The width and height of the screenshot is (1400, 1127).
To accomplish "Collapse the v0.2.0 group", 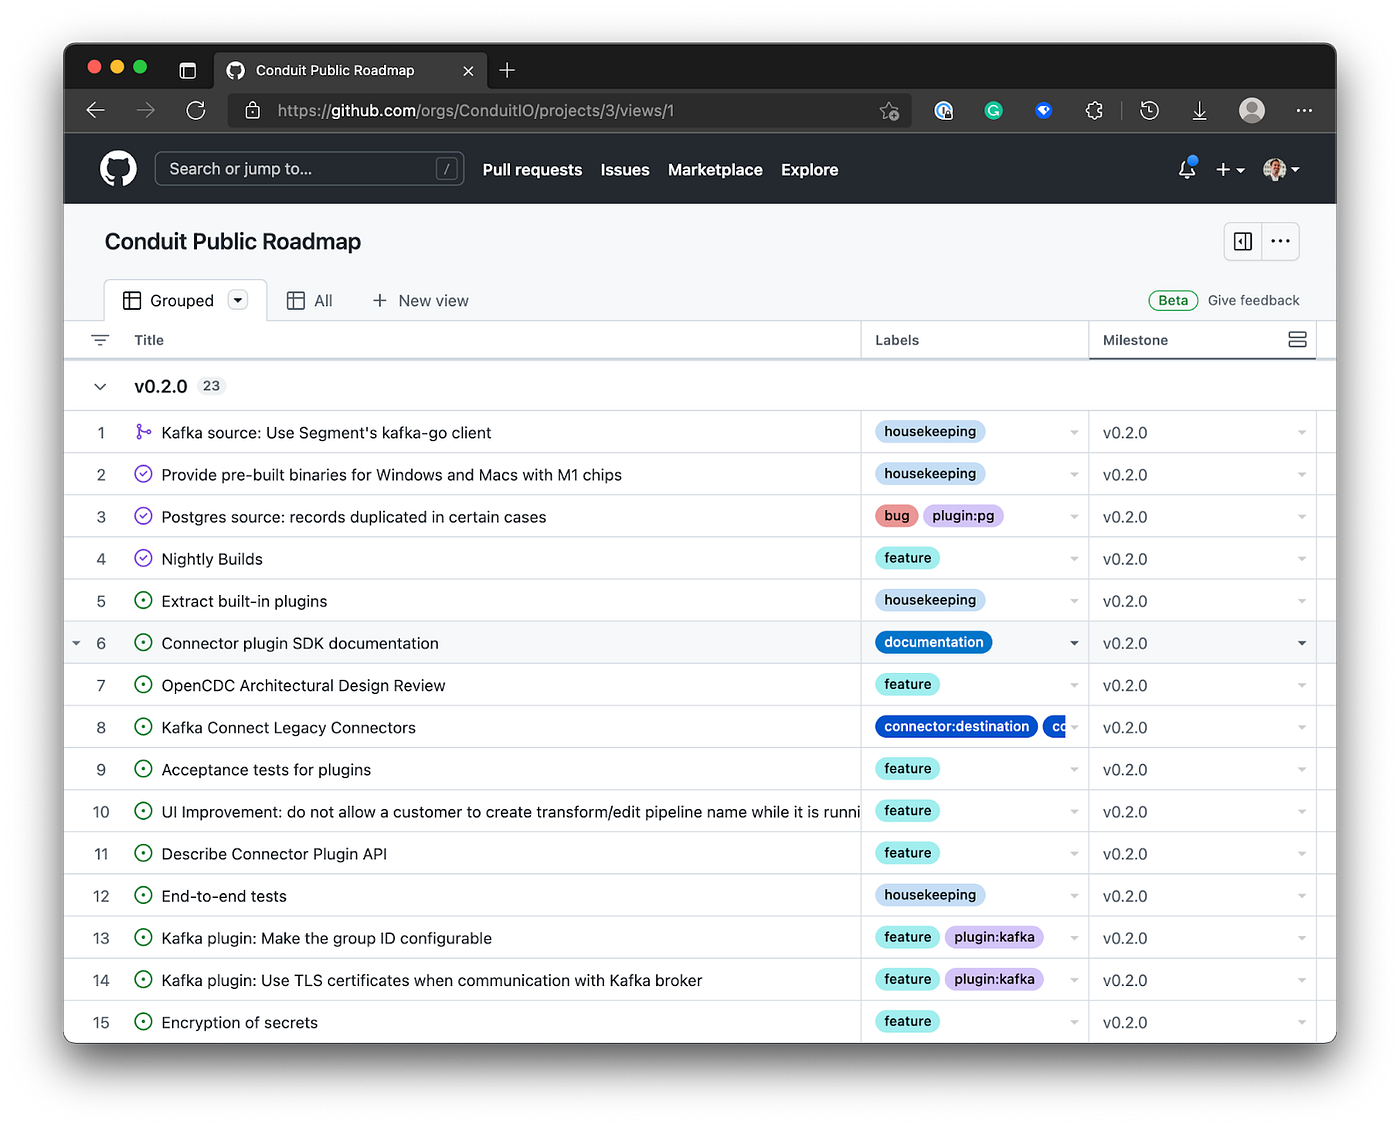I will pyautogui.click(x=100, y=386).
